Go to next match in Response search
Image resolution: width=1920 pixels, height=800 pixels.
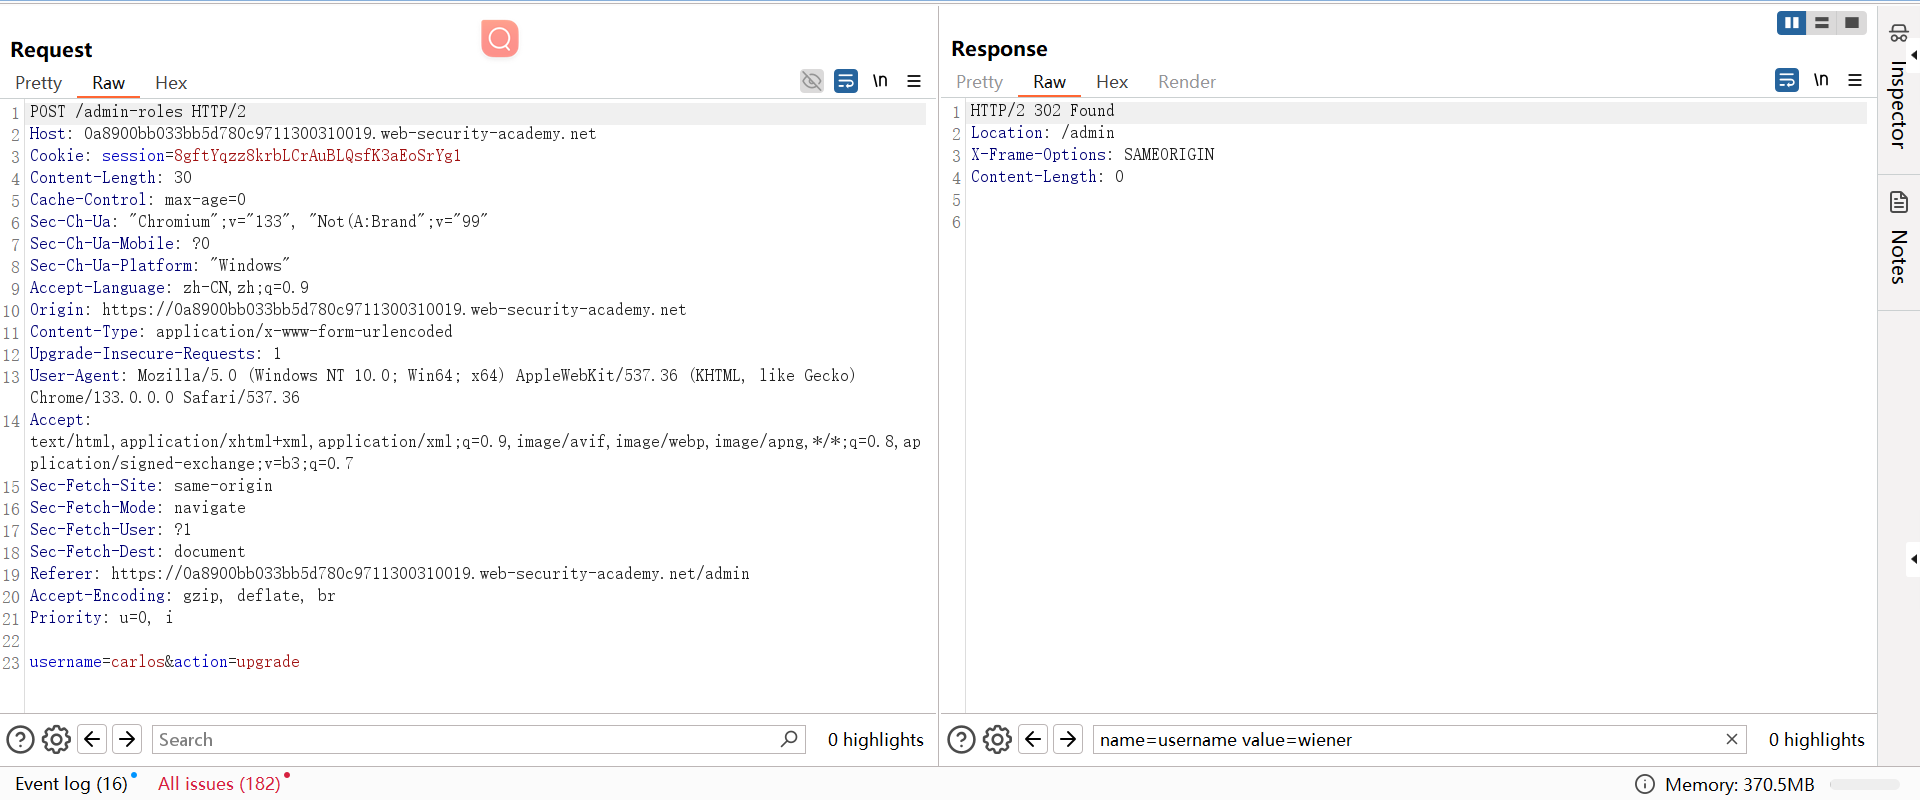(1068, 739)
